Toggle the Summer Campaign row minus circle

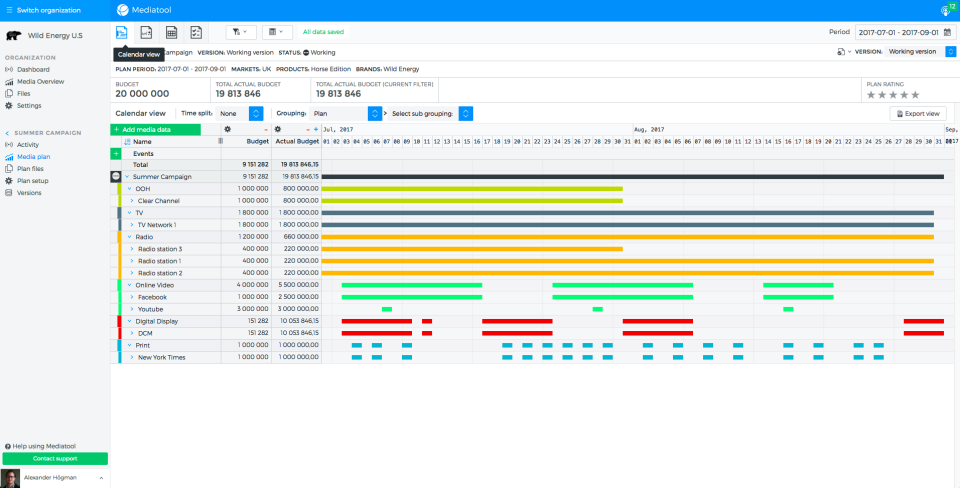pos(116,176)
